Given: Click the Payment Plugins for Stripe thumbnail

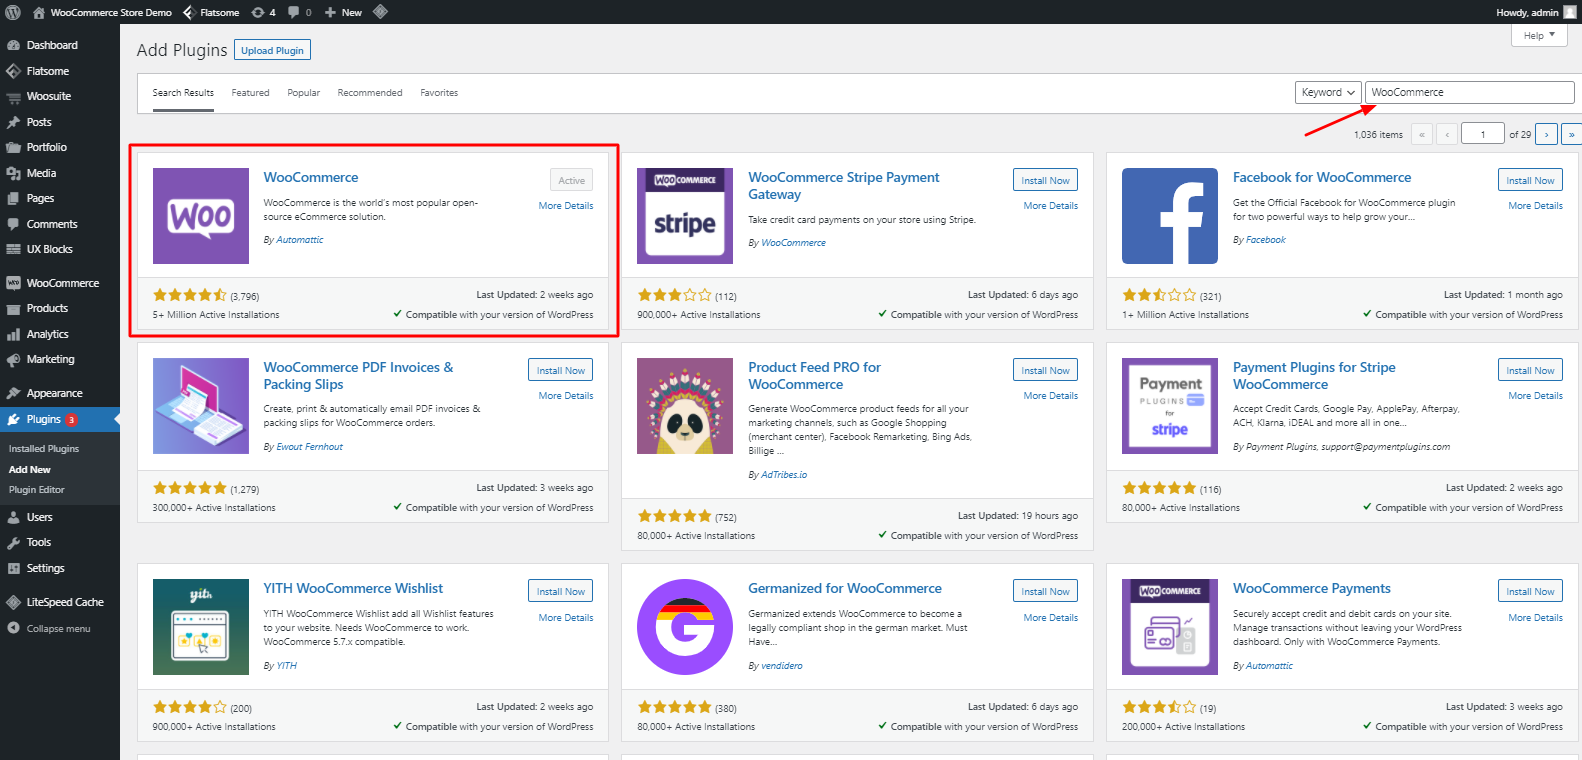Looking at the screenshot, I should tap(1170, 406).
